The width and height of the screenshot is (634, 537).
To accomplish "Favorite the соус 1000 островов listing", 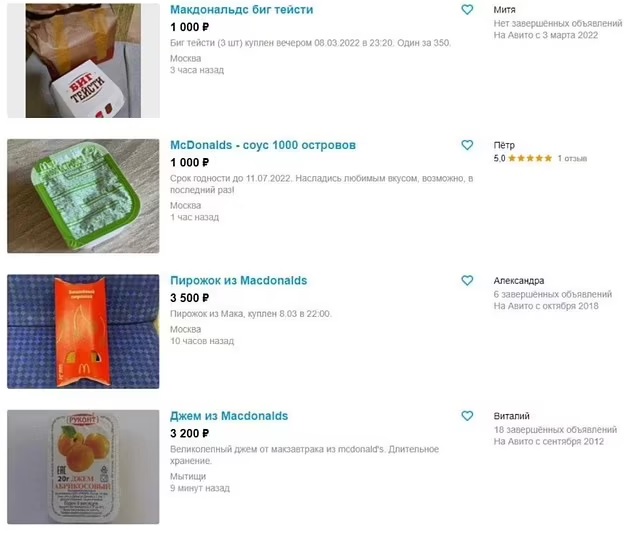I will coord(467,145).
